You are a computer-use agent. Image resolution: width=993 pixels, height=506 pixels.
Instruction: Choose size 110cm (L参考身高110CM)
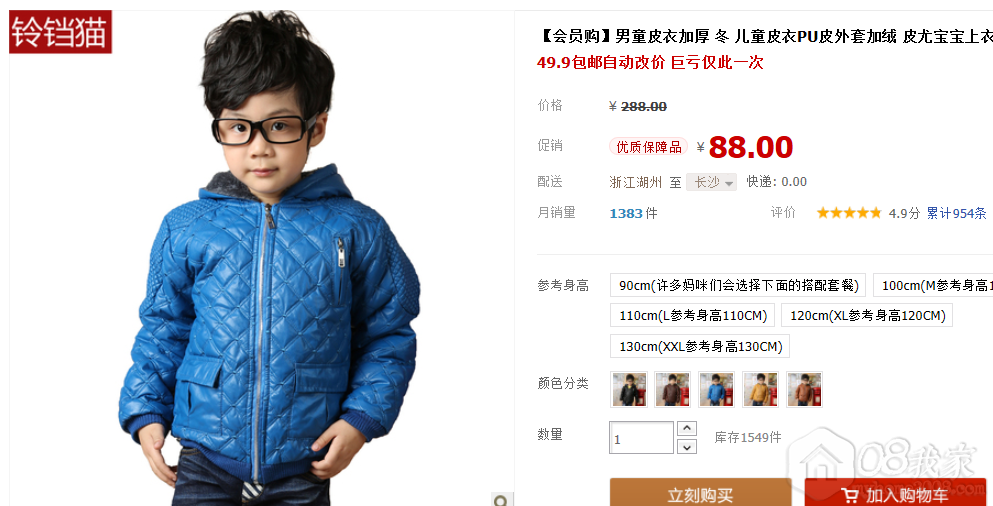(x=692, y=315)
